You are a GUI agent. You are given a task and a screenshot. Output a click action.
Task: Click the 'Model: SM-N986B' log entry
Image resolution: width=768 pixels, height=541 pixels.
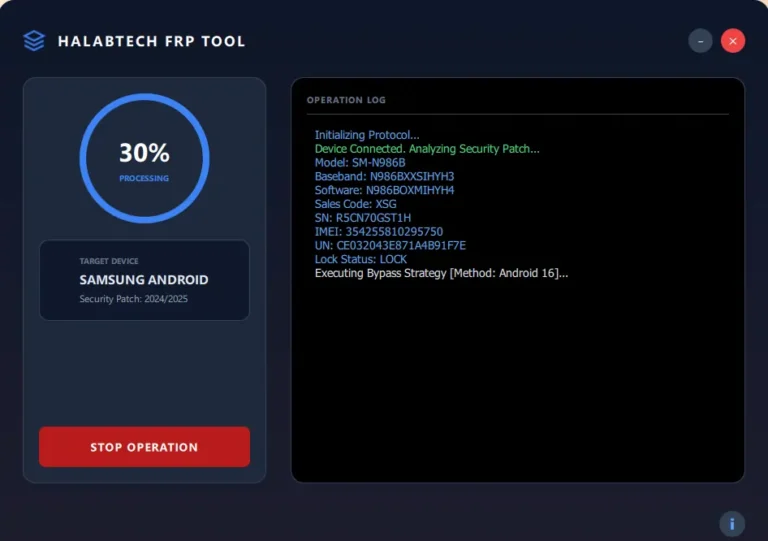360,163
